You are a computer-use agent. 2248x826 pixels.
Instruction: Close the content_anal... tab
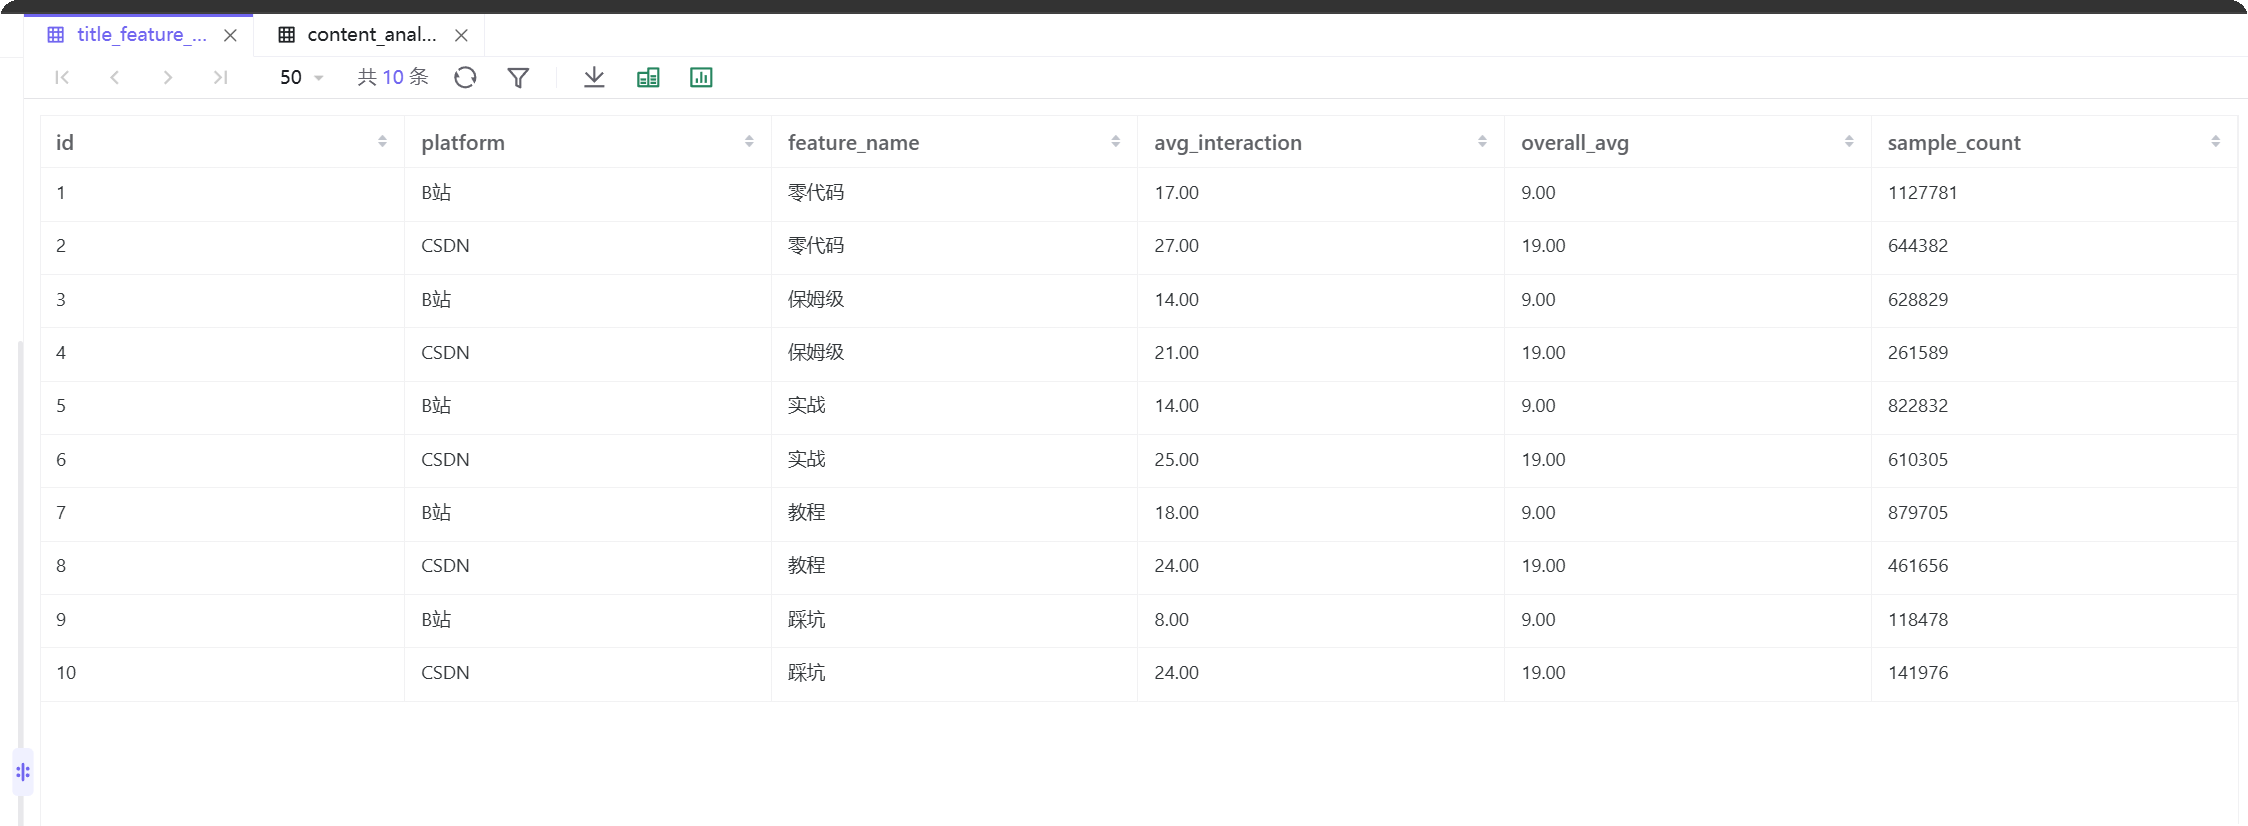coord(461,35)
